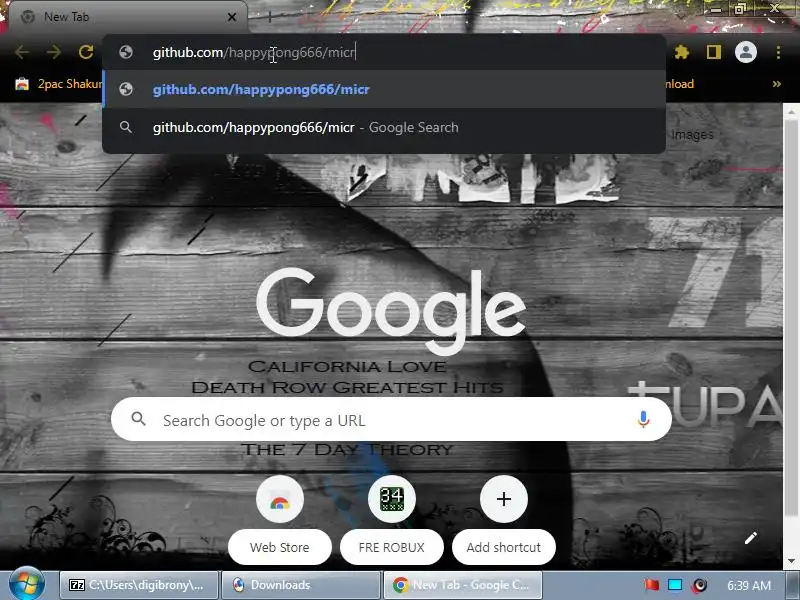800x600 pixels.
Task: Open the 2pac Shakur bookmark
Action: (58, 84)
